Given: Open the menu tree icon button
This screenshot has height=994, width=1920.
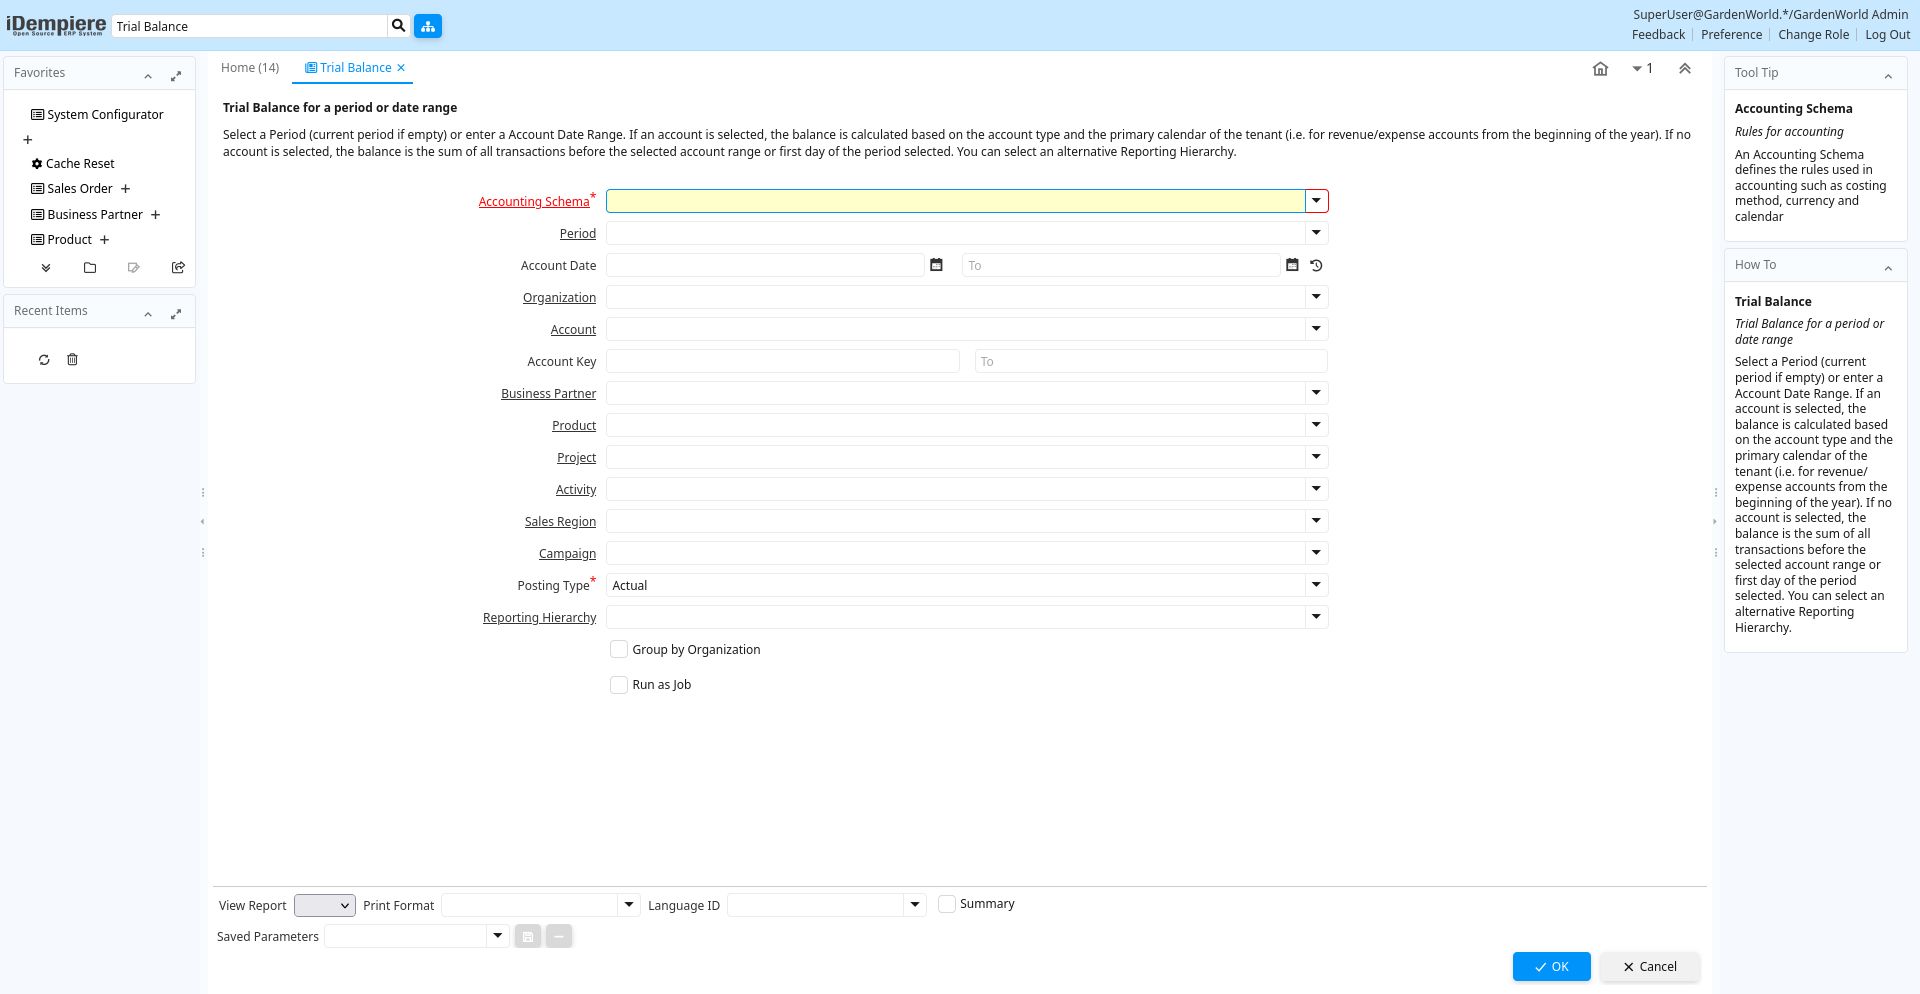Looking at the screenshot, I should [428, 26].
